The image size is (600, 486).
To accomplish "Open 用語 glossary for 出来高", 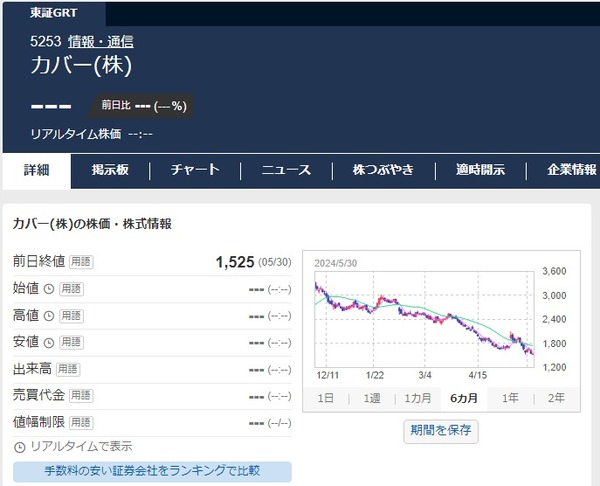I will pyautogui.click(x=68, y=369).
